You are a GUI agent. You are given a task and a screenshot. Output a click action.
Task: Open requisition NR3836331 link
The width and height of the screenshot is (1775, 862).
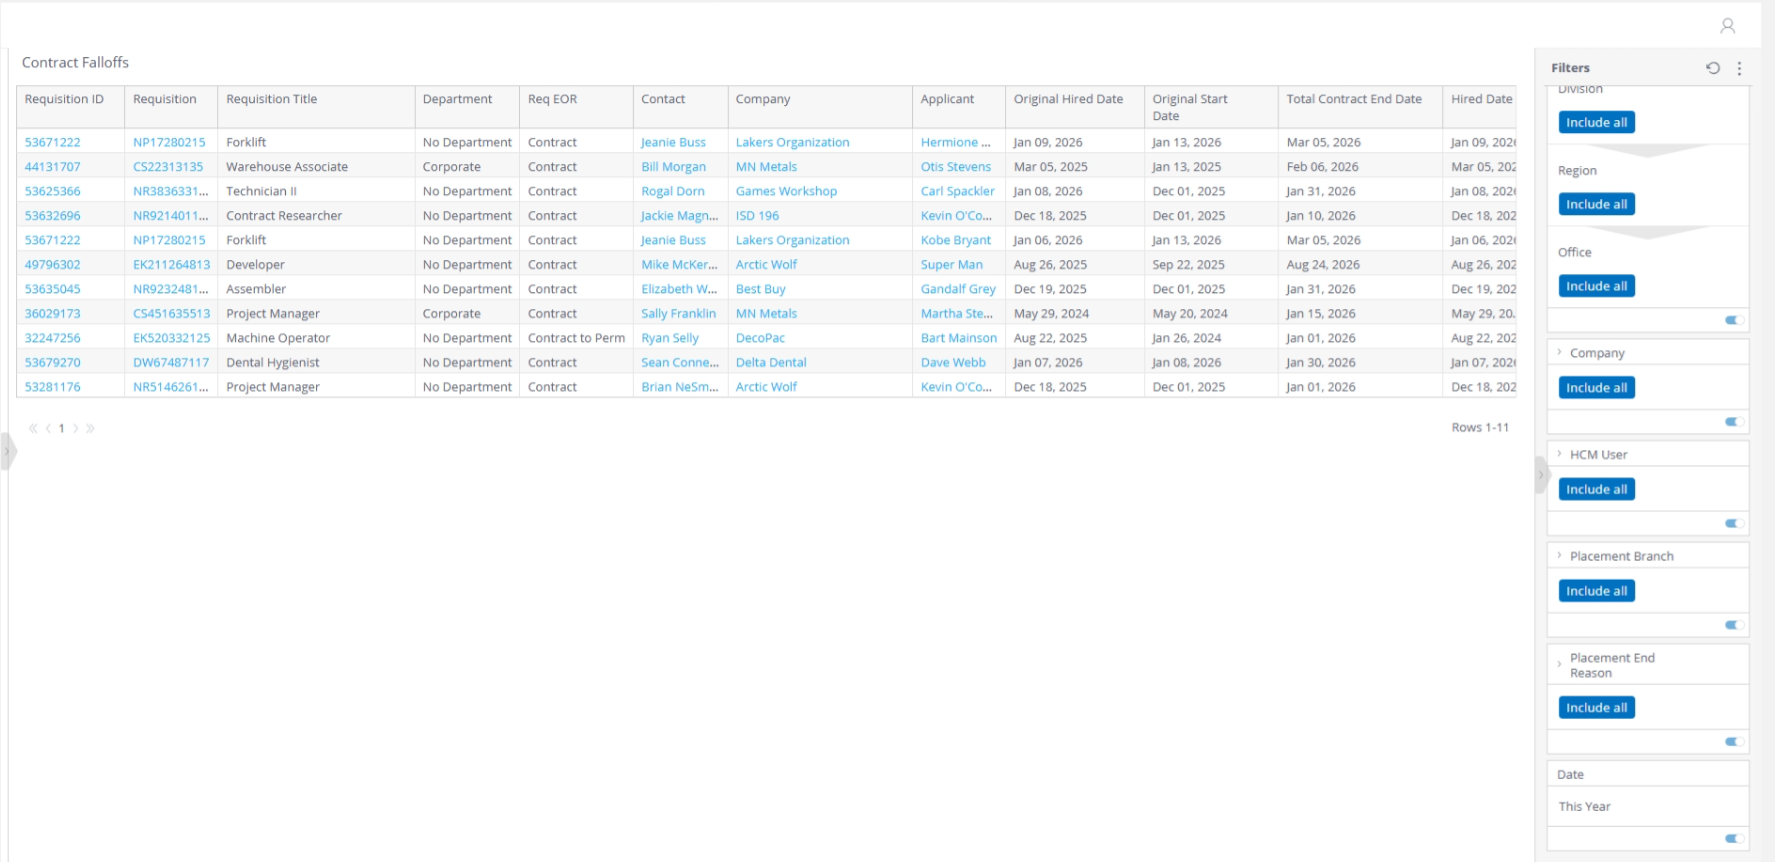pos(170,191)
